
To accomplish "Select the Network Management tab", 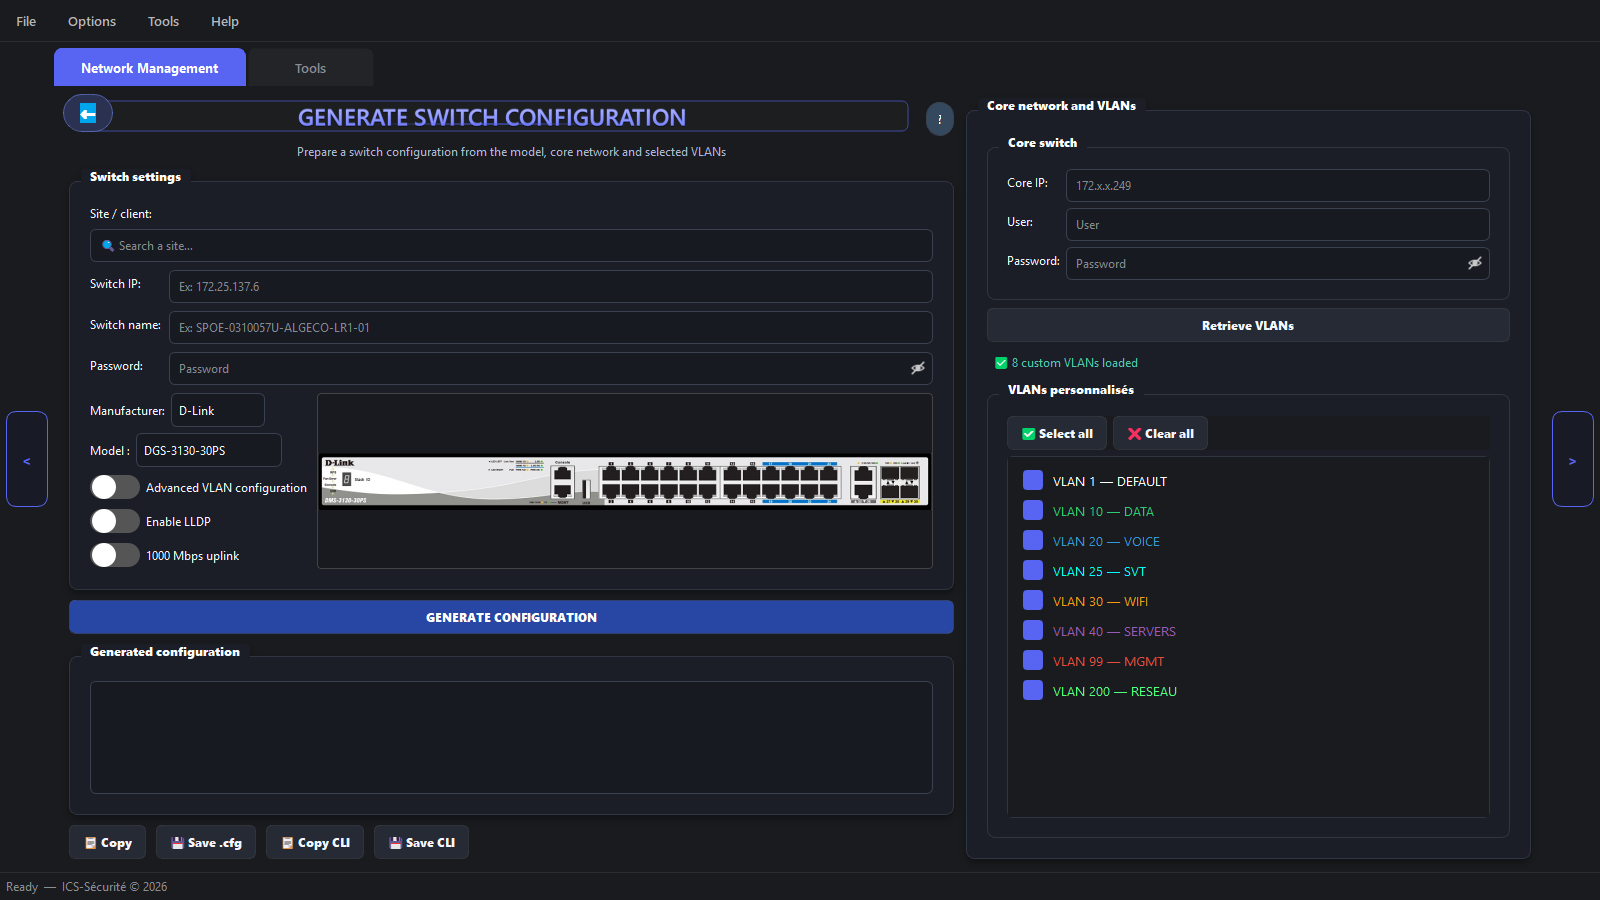I will (150, 67).
